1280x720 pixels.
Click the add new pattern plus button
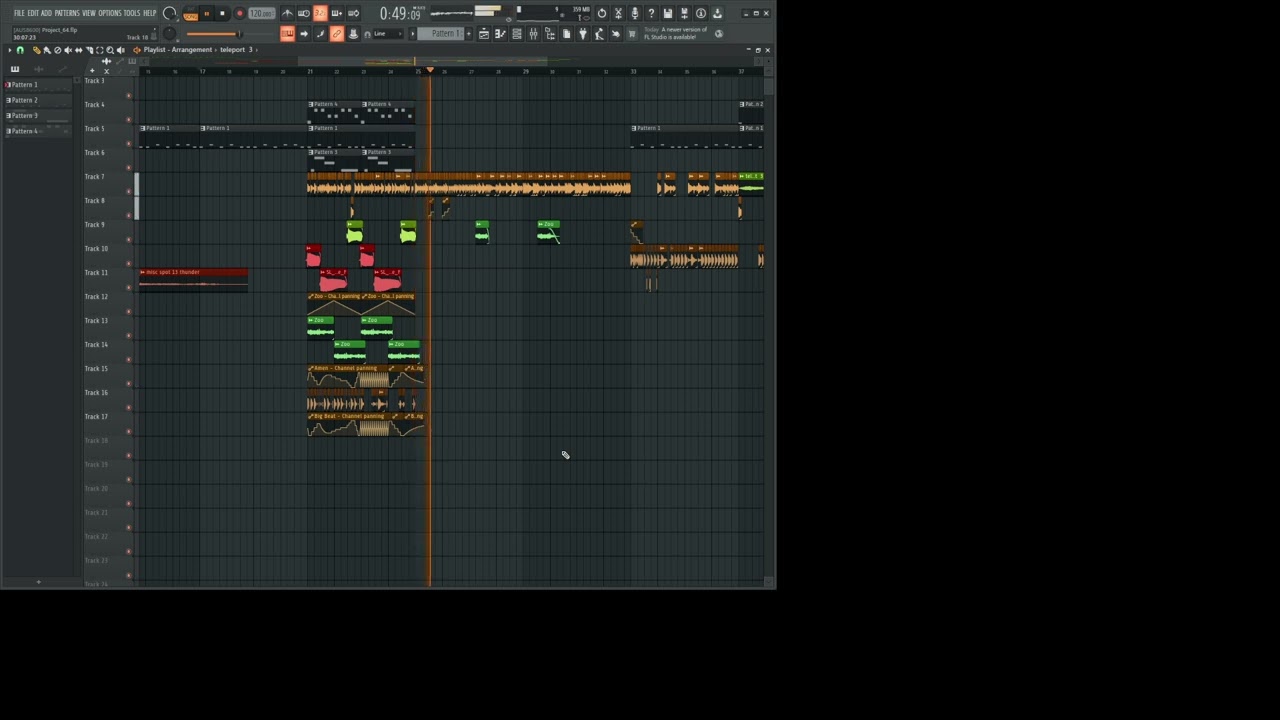click(469, 33)
